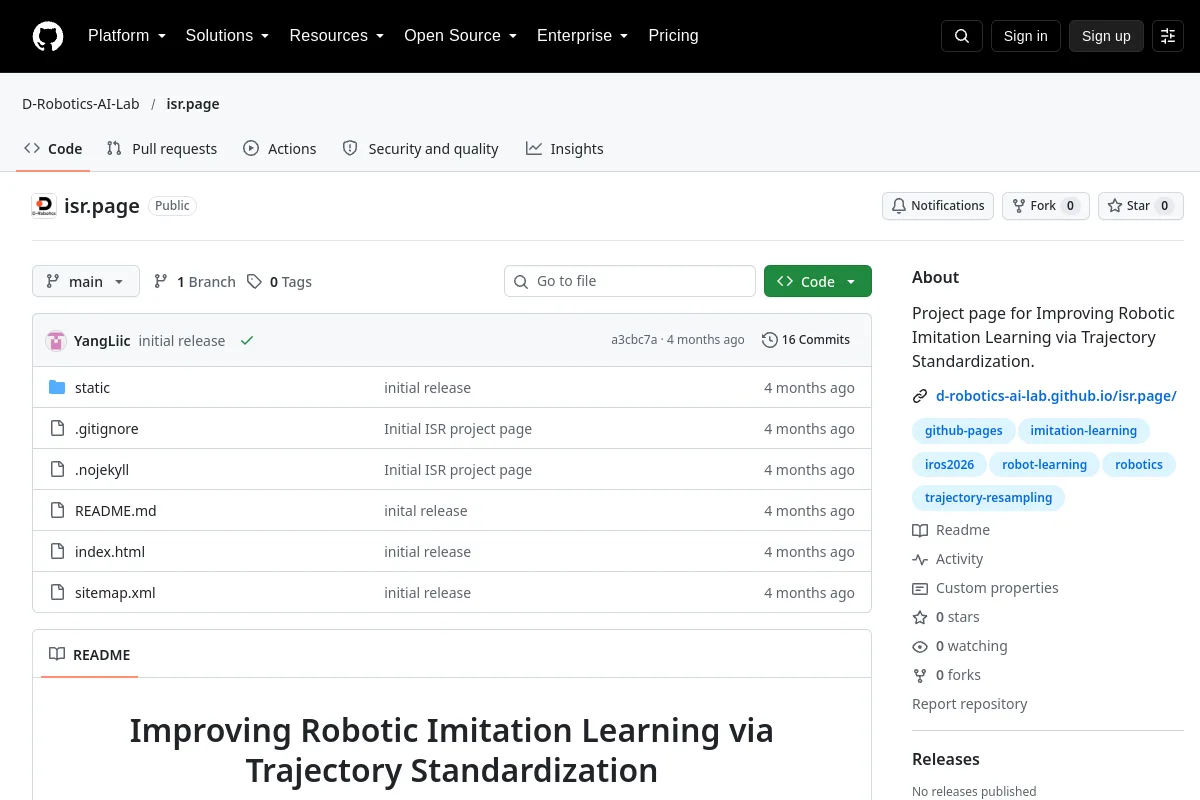Expand the Enterprise menu
Viewport: 1200px width, 800px height.
click(x=583, y=36)
